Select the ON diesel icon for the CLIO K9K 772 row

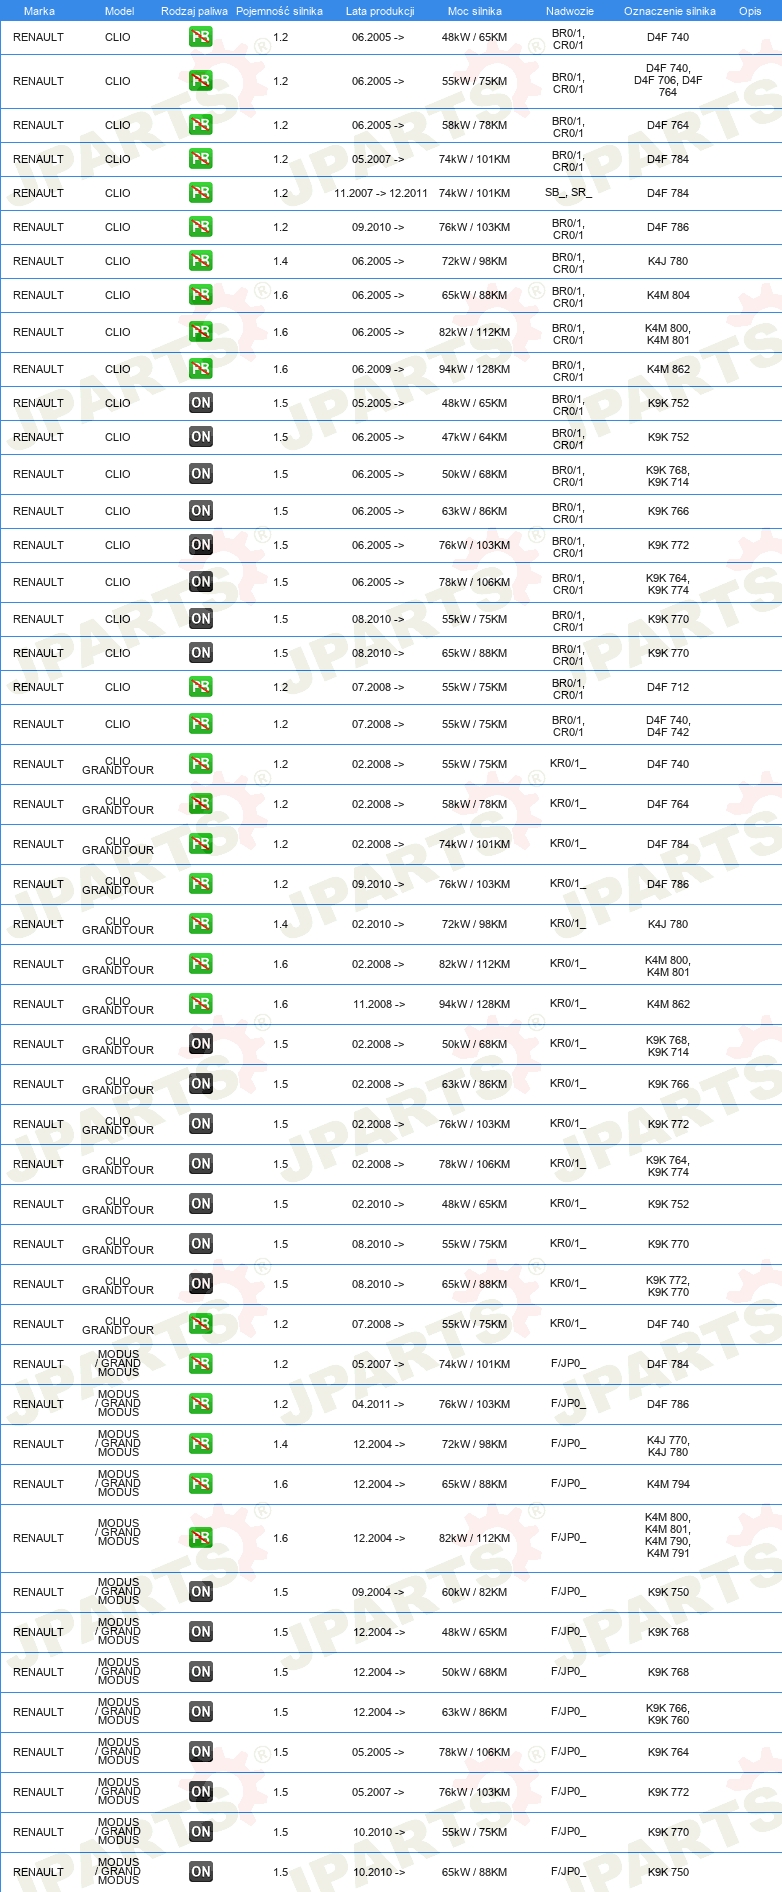pyautogui.click(x=201, y=545)
